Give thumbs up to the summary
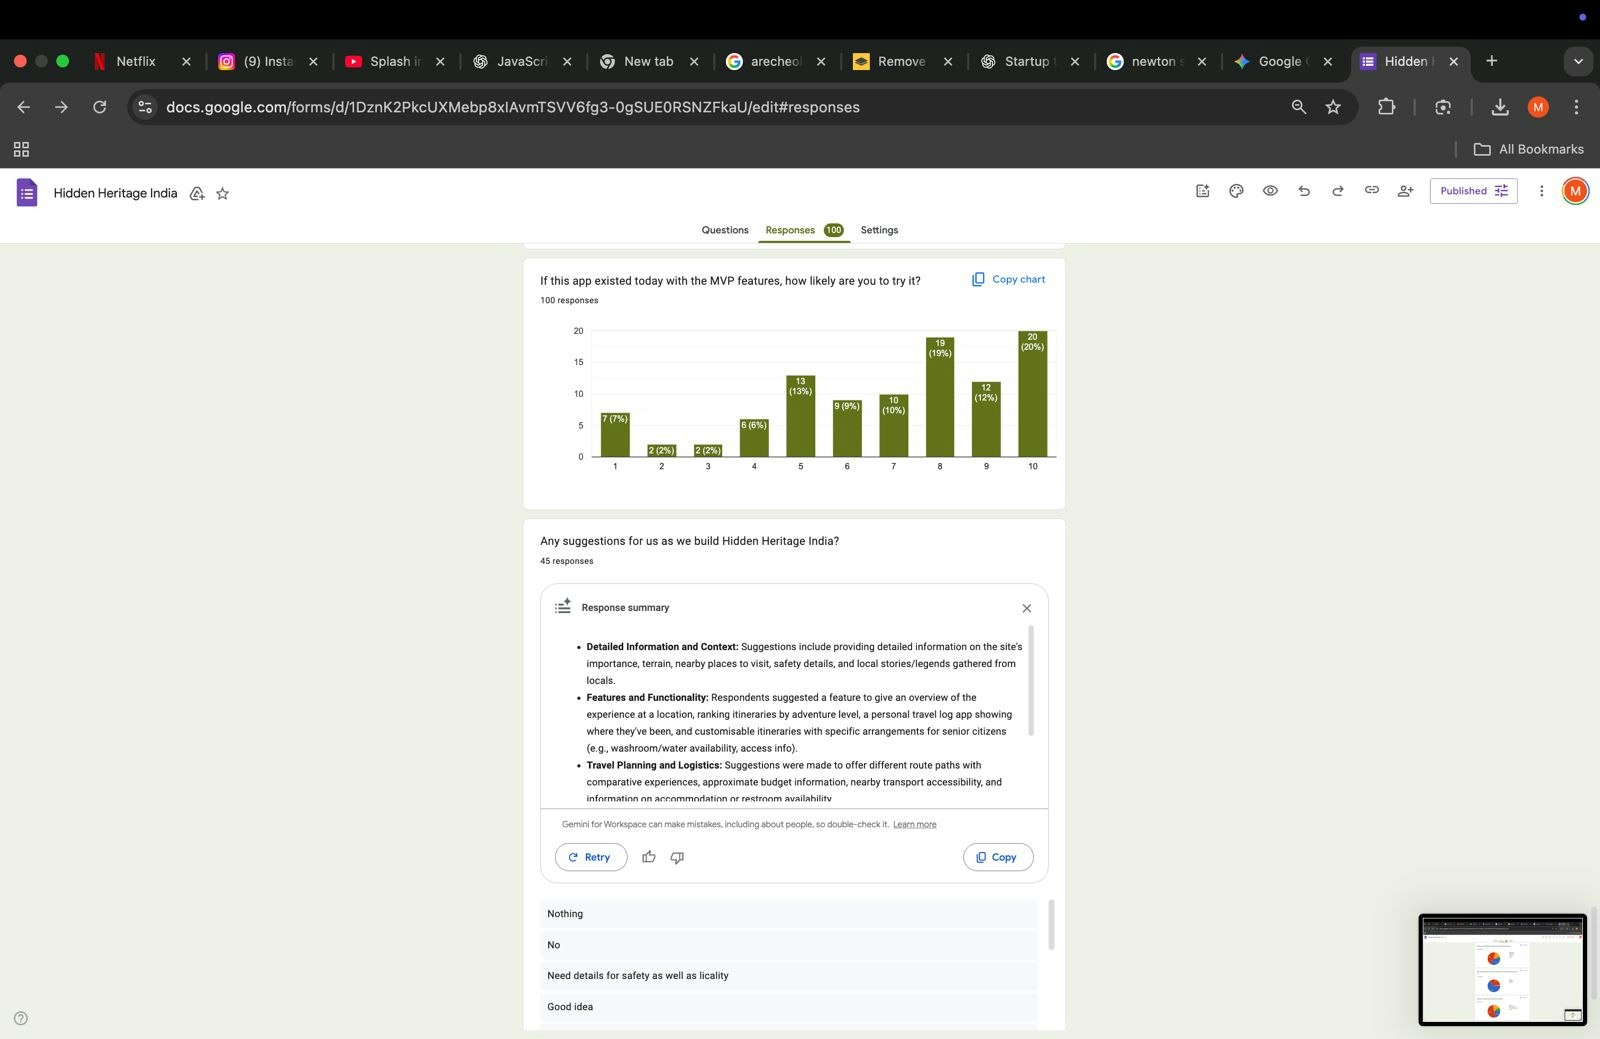 [649, 857]
